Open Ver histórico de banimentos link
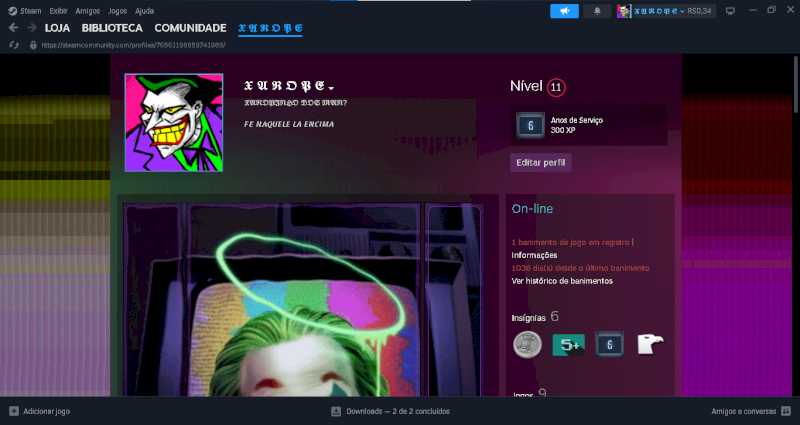The height and width of the screenshot is (425, 800). (x=562, y=281)
